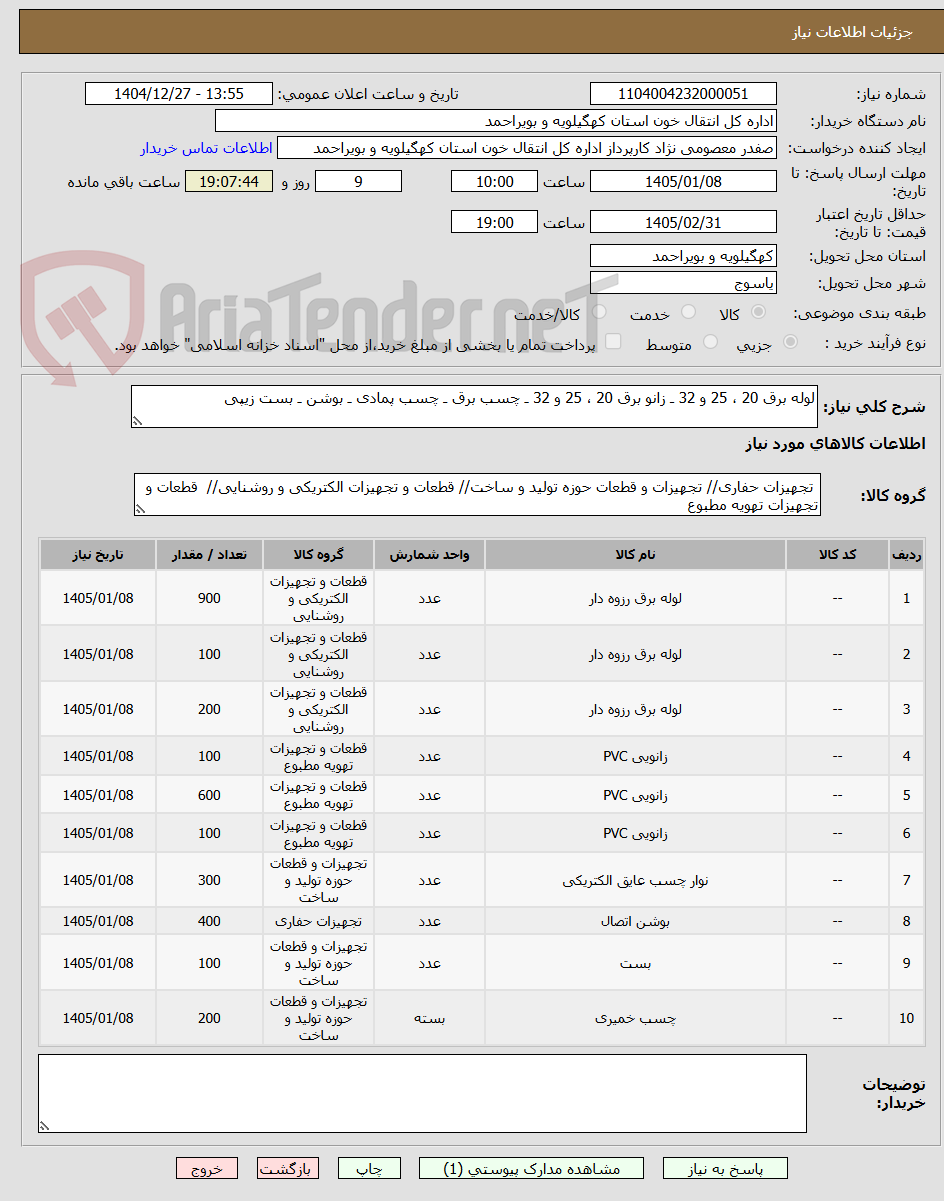Image resolution: width=944 pixels, height=1201 pixels.
Task: Click لوله برق رزوه دار in row 1
Action: (635, 598)
